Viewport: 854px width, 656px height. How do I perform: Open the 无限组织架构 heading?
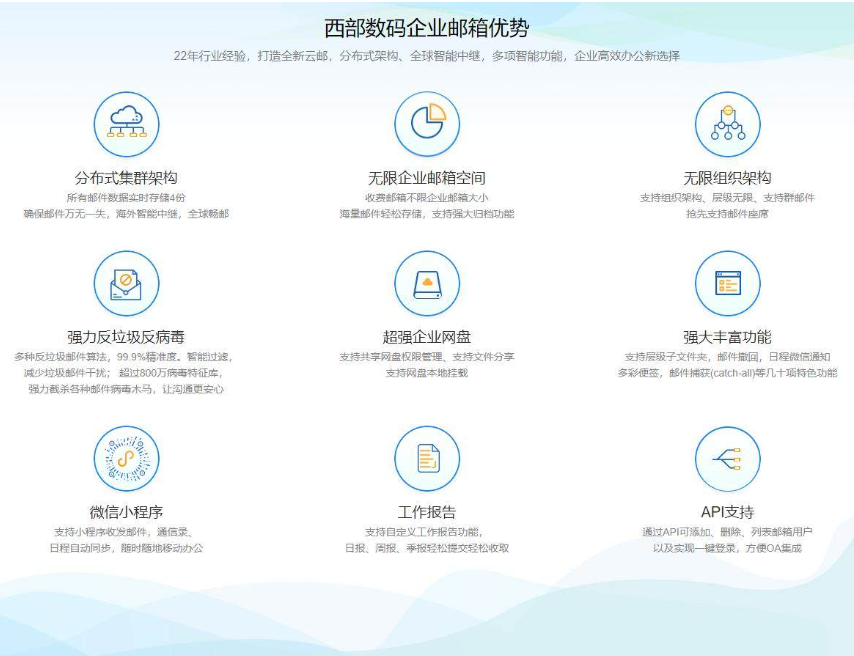pos(727,178)
